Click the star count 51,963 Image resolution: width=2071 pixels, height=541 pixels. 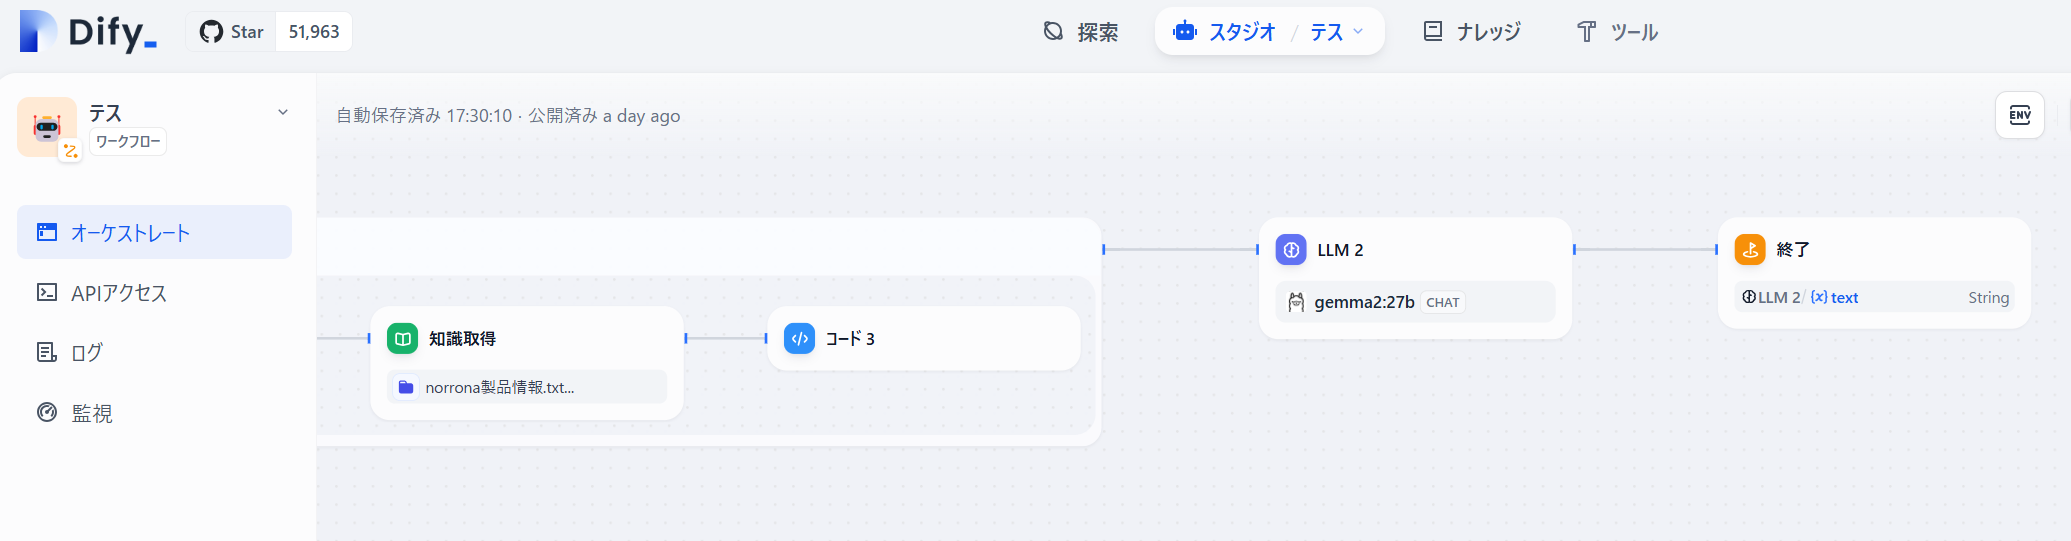tap(314, 32)
